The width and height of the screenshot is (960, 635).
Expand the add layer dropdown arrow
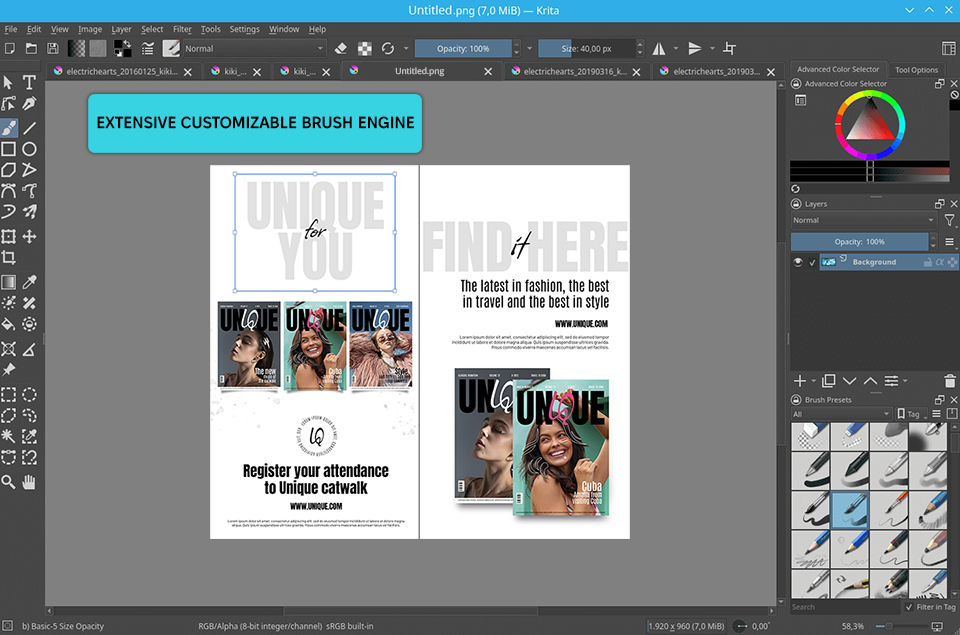814,381
